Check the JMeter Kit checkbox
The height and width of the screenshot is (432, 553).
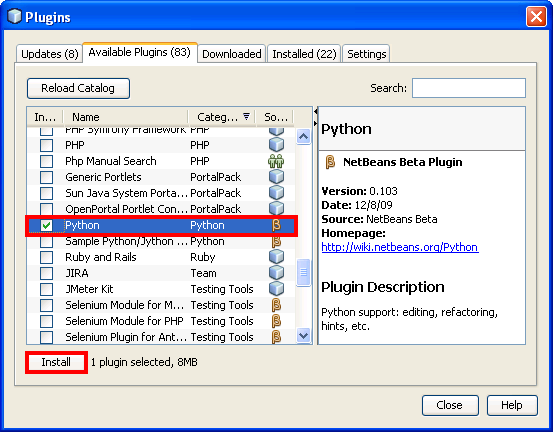pos(46,289)
